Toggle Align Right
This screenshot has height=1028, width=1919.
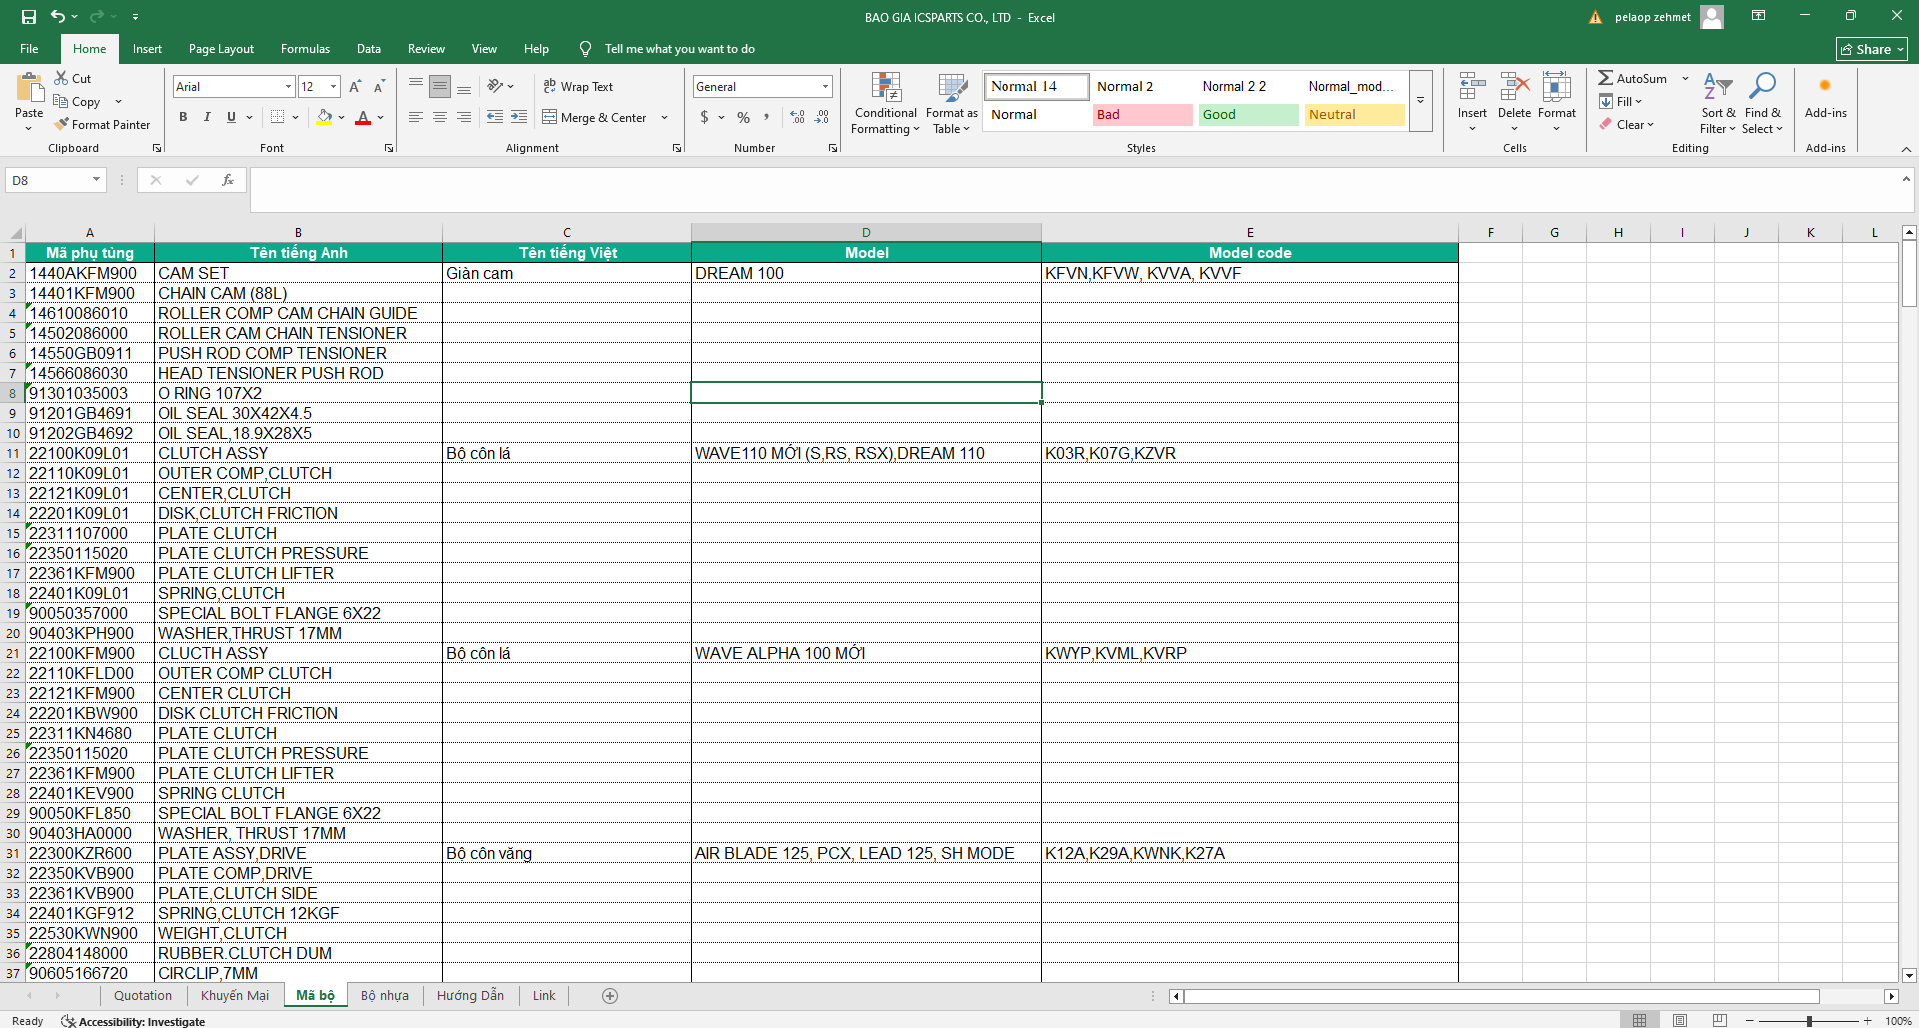pos(464,117)
